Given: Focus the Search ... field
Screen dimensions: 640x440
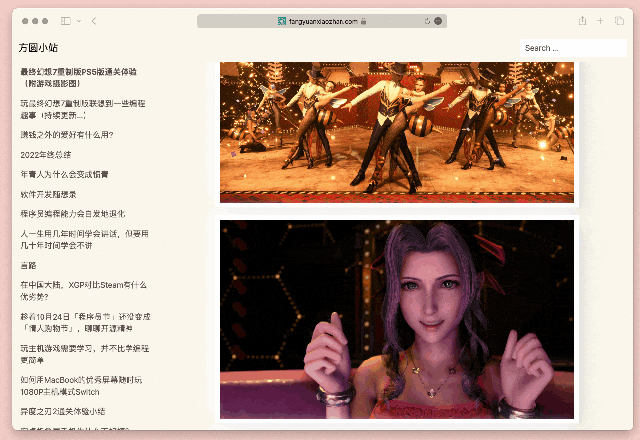Looking at the screenshot, I should (x=573, y=48).
